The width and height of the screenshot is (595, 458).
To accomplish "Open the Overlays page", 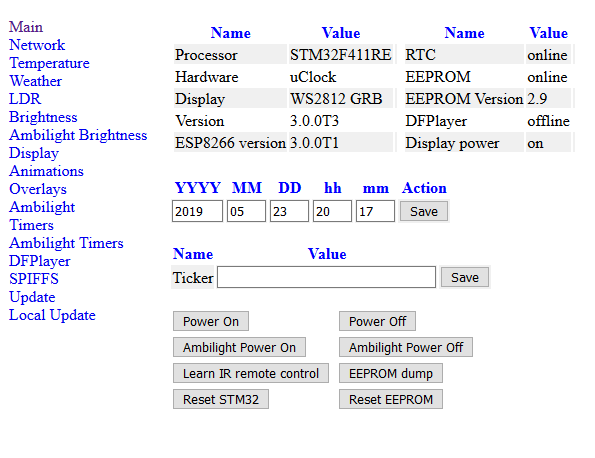I will click(x=38, y=189).
